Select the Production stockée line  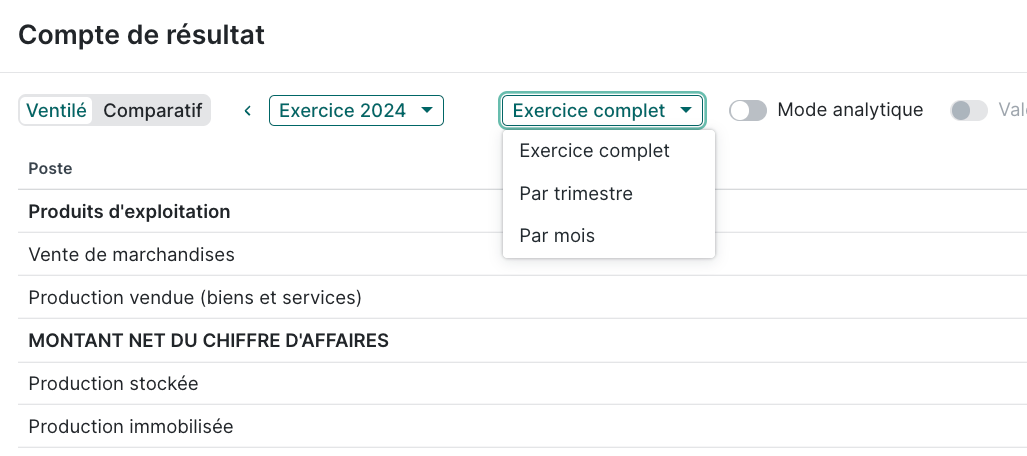click(113, 384)
